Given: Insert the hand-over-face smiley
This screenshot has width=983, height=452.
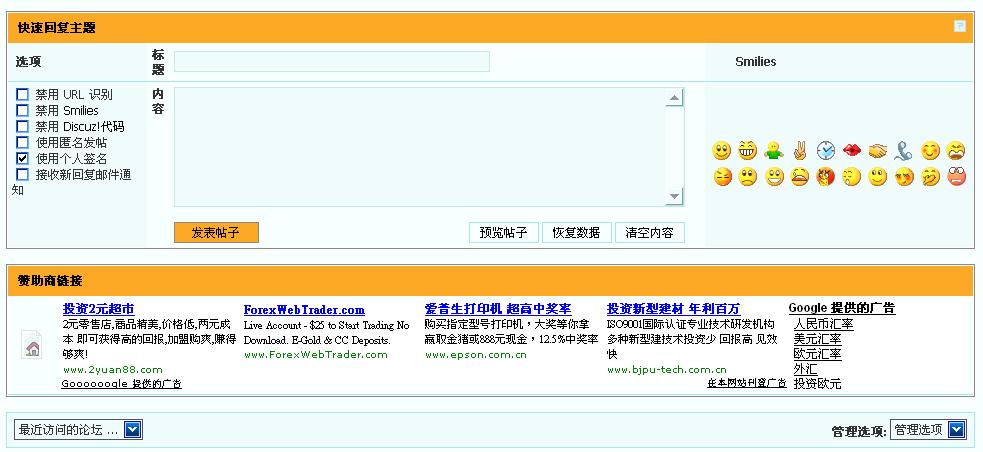Looking at the screenshot, I should [x=930, y=177].
